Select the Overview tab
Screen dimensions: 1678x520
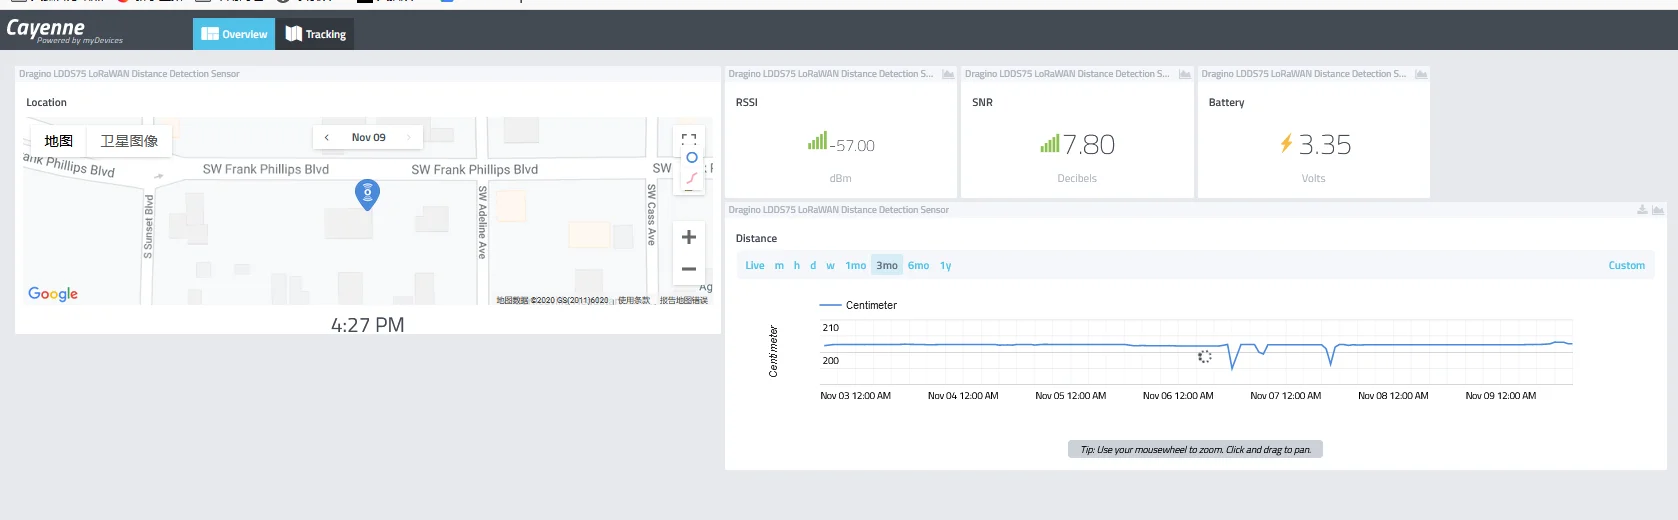tap(234, 34)
